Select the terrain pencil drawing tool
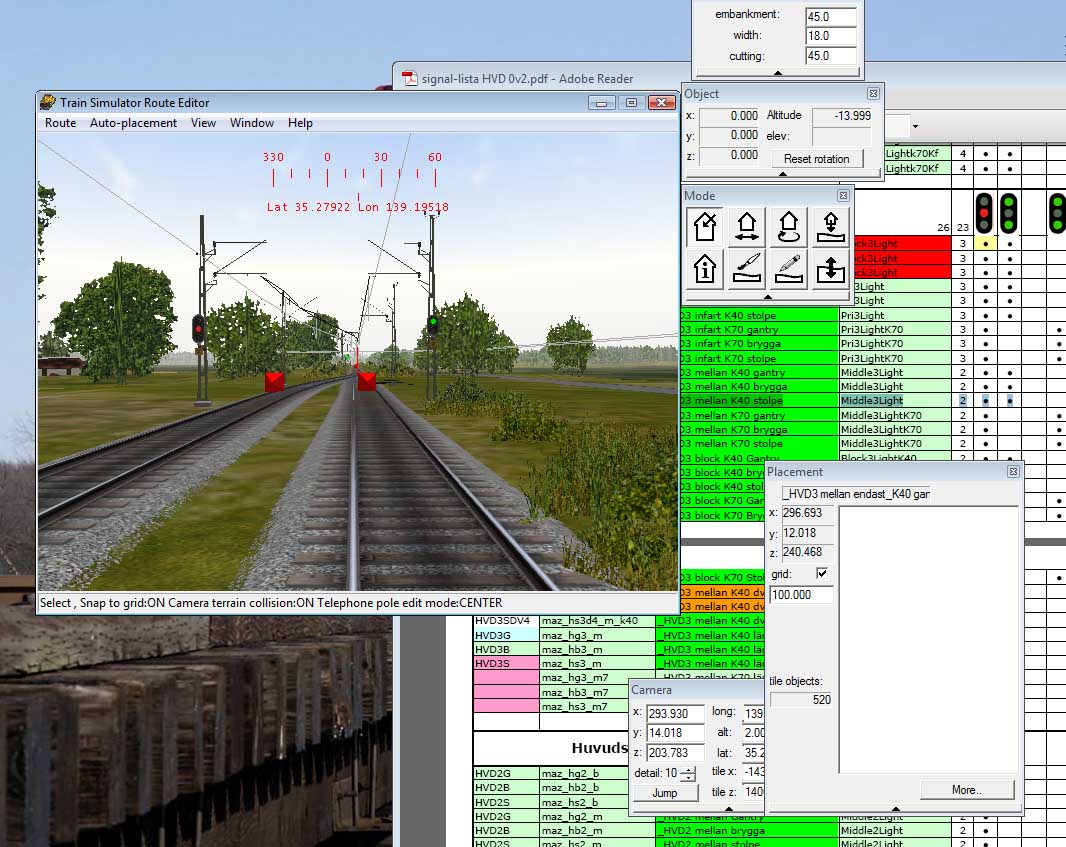The height and width of the screenshot is (847, 1066). click(x=788, y=269)
